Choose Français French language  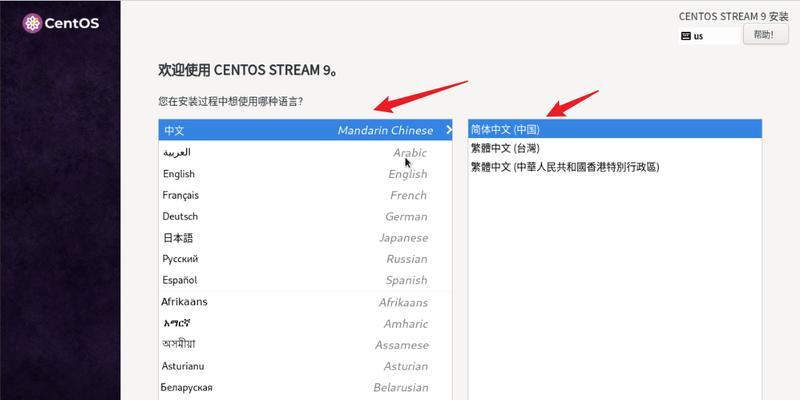[x=305, y=195]
